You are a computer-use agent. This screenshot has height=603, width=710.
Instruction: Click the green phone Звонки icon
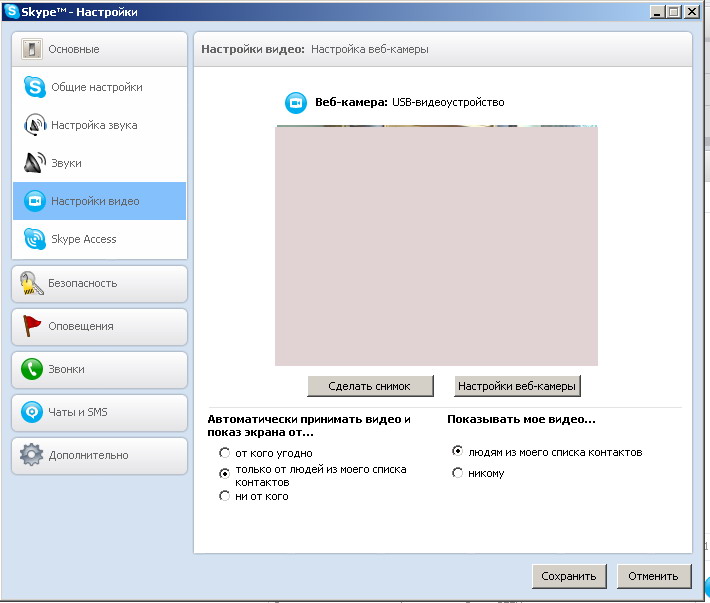coord(32,369)
